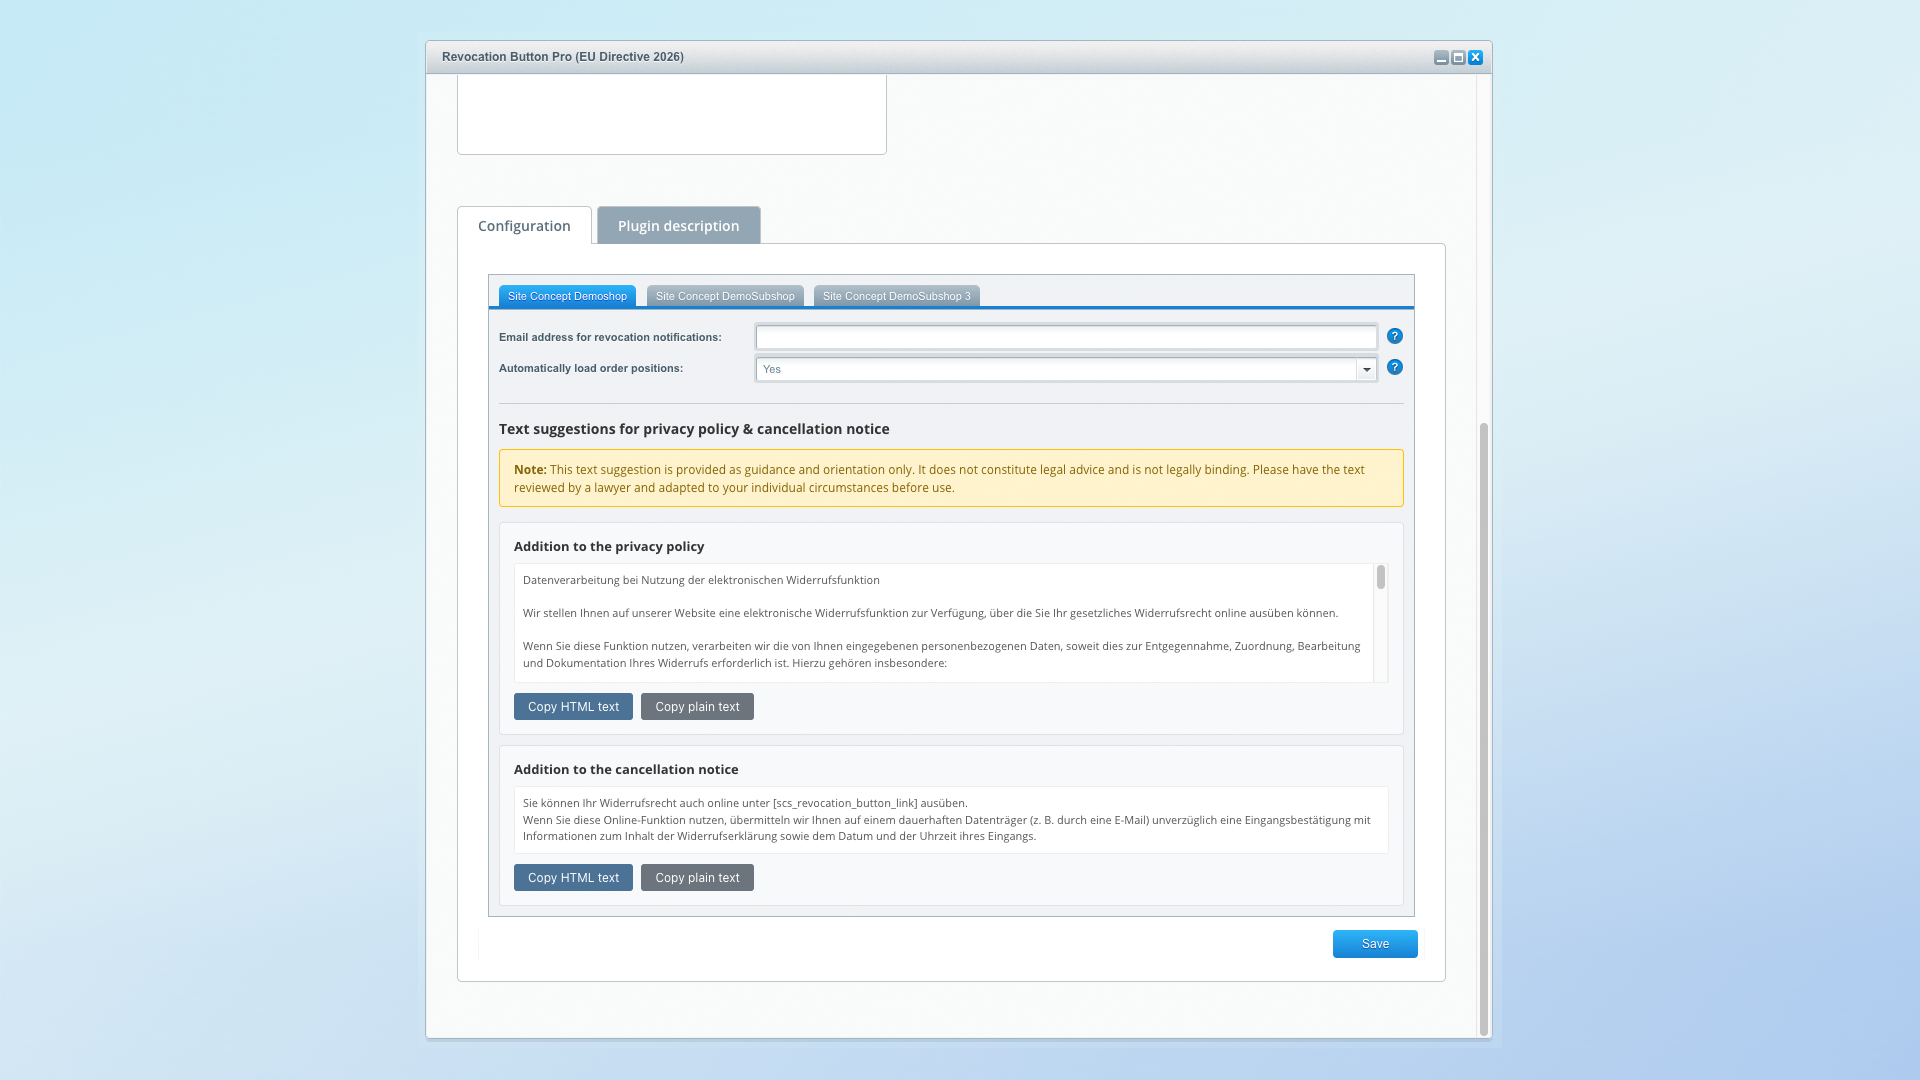Save the plugin configuration
Screen dimensions: 1920x1080
tap(1375, 944)
